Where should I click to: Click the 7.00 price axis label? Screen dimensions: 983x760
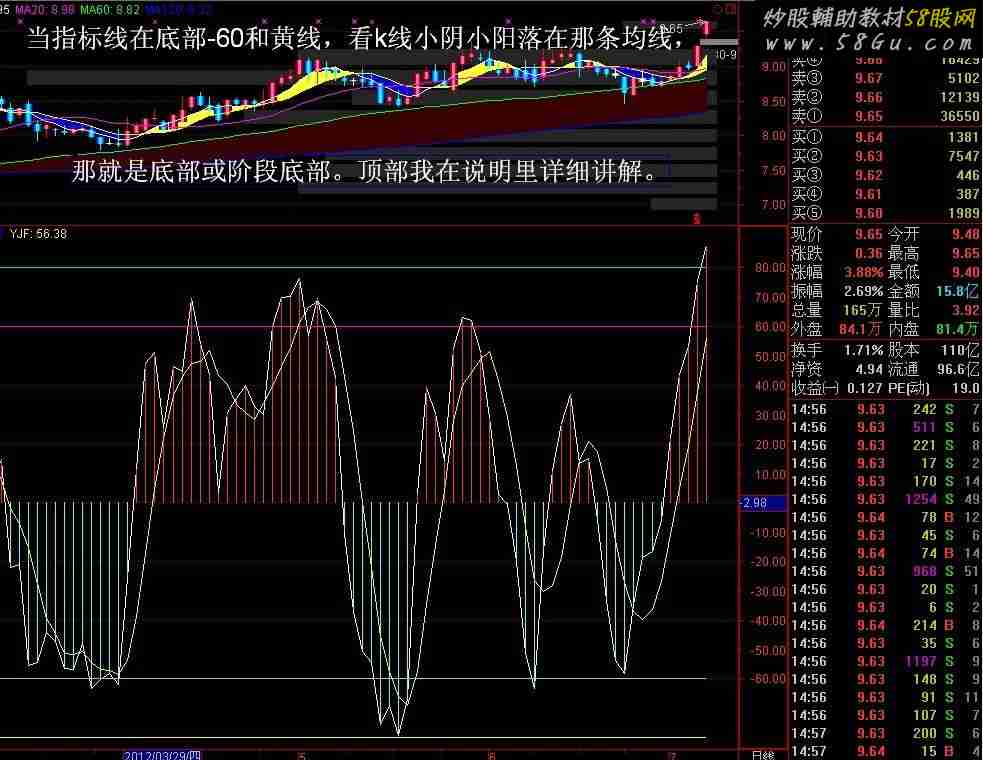click(773, 204)
